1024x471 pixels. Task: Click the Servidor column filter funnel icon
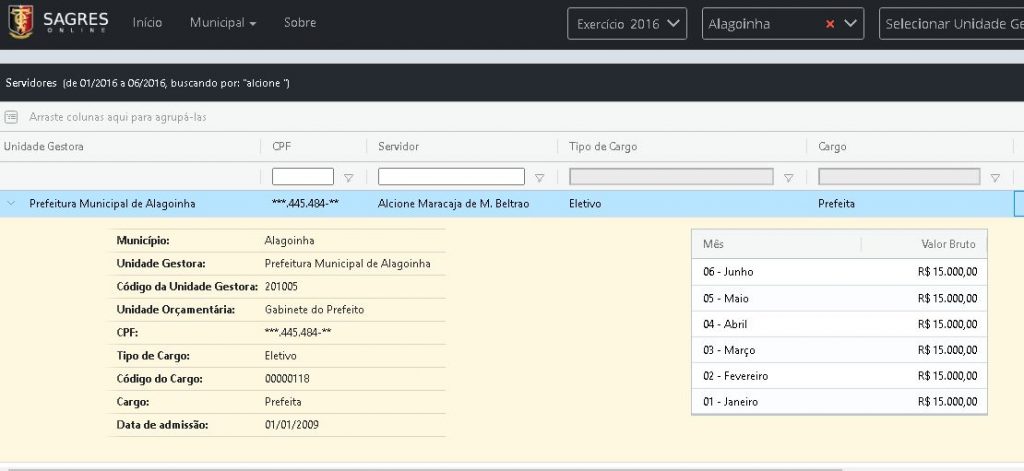click(x=540, y=178)
